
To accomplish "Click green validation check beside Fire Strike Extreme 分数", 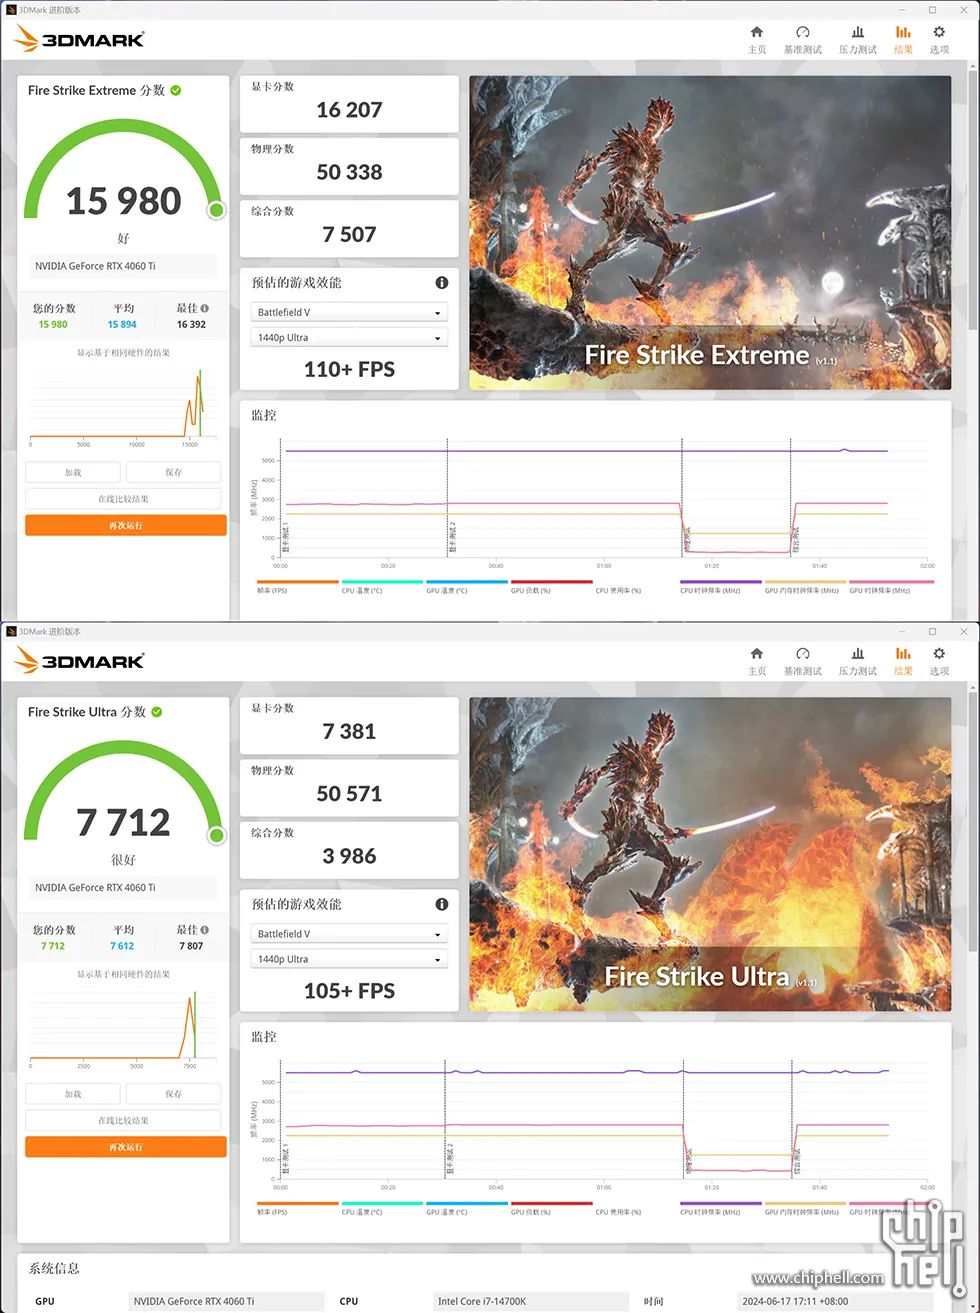I will click(x=176, y=90).
